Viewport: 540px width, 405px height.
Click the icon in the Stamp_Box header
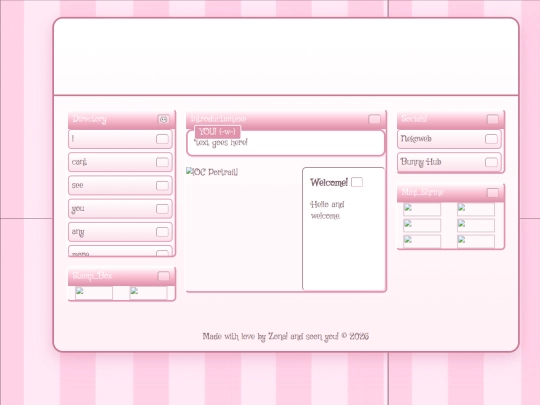164,276
